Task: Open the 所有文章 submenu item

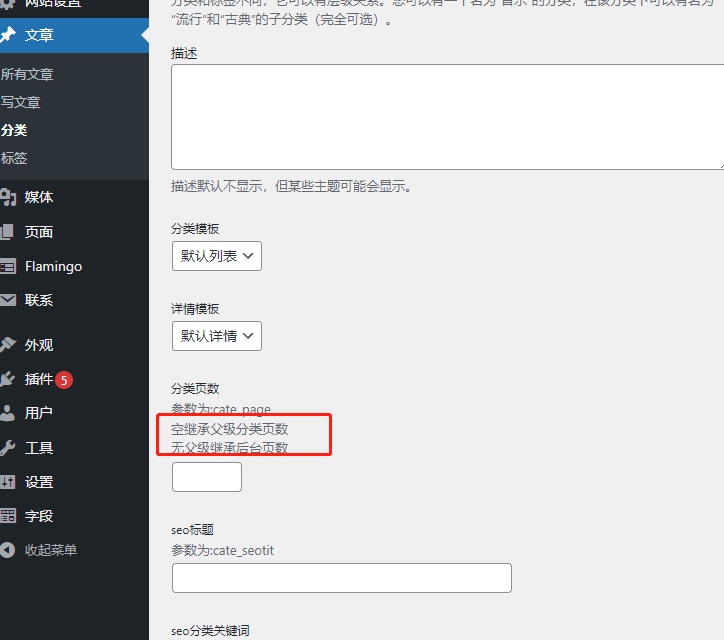Action: click(x=27, y=74)
